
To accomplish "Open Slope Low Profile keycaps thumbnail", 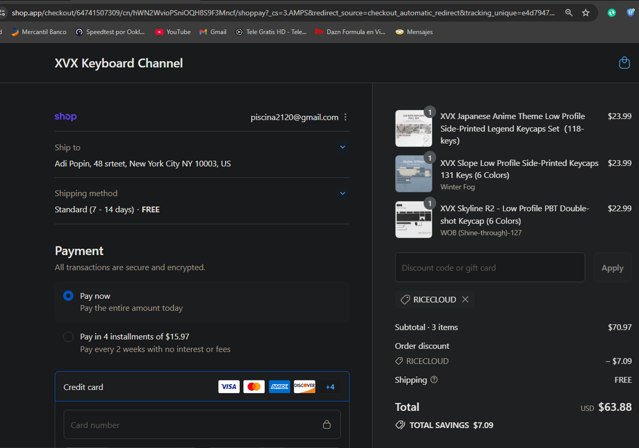I will click(x=413, y=174).
